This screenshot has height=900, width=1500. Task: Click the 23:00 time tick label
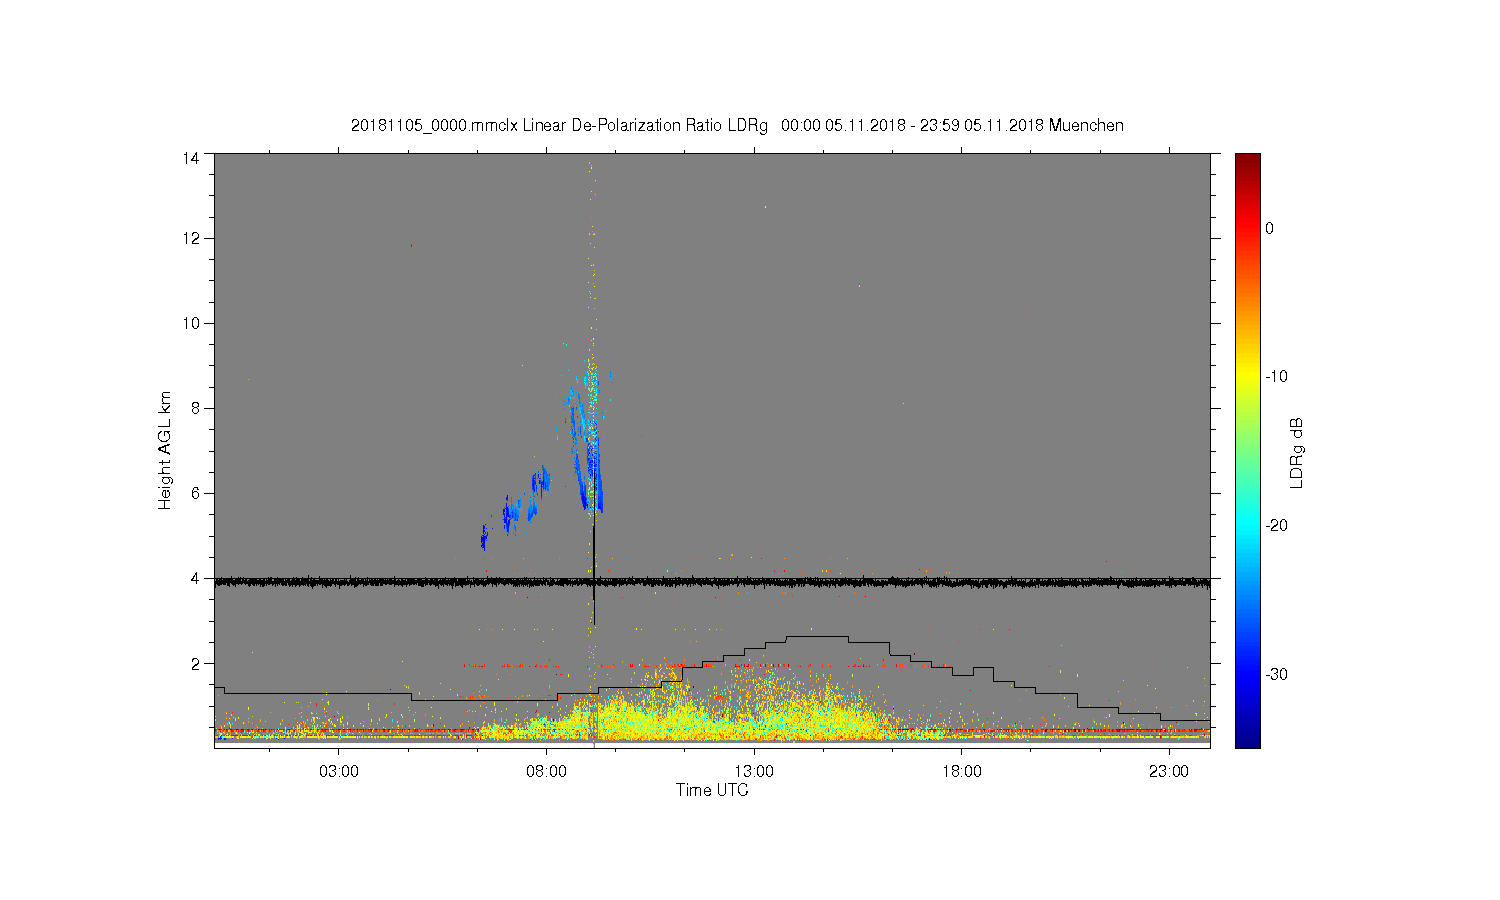1169,772
